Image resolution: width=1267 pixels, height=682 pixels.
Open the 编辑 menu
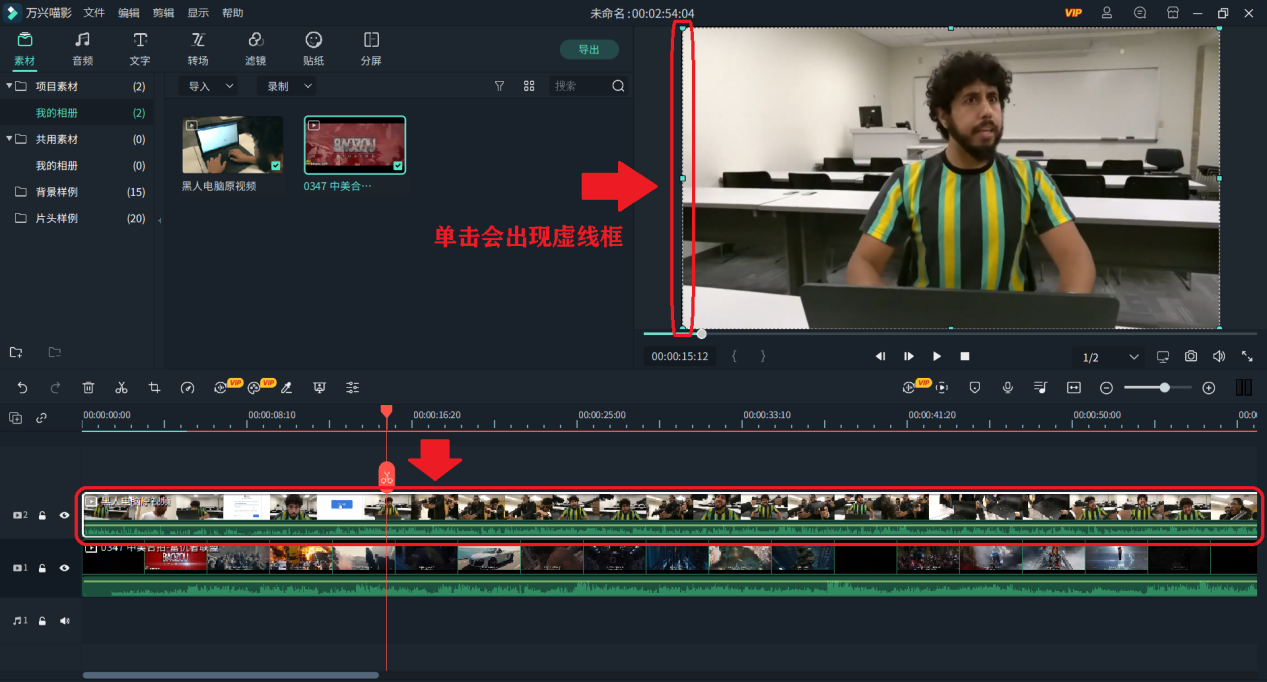129,13
